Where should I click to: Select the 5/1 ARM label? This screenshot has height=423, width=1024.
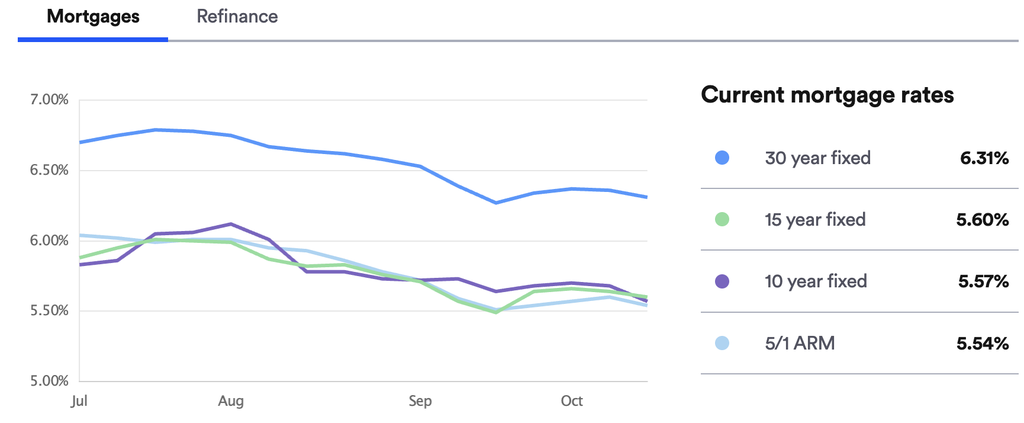click(799, 344)
